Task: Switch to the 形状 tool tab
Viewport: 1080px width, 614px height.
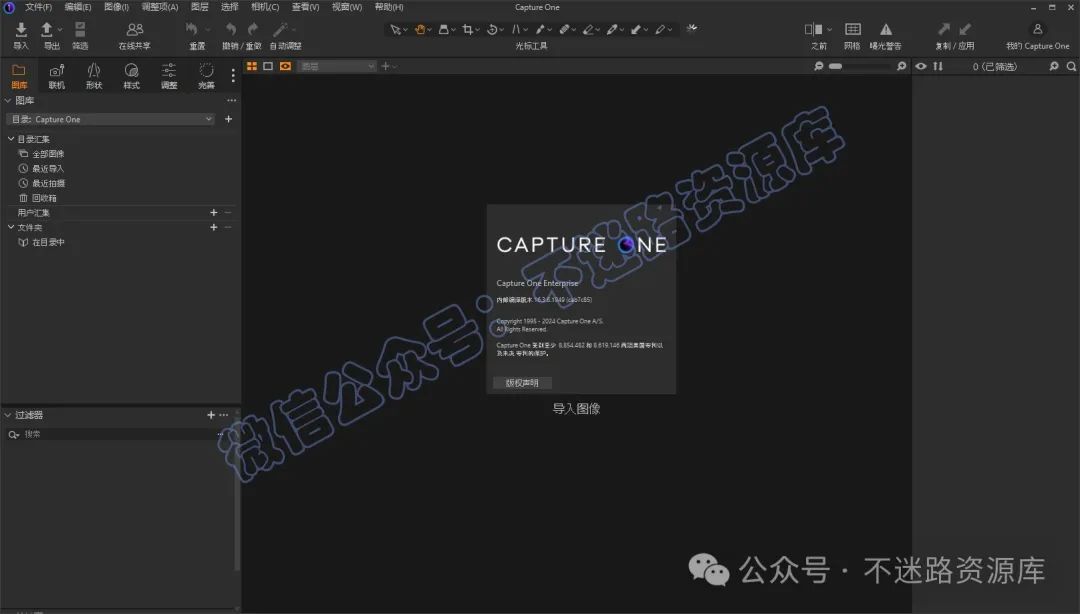Action: click(94, 76)
